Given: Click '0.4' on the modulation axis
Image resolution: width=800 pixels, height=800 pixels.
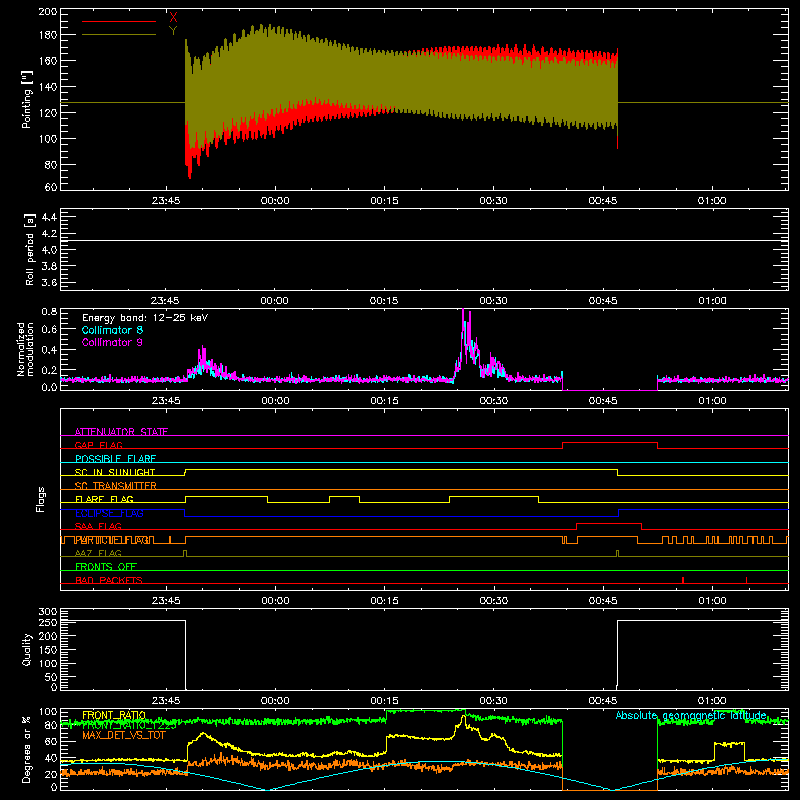Looking at the screenshot, I should 49,350.
